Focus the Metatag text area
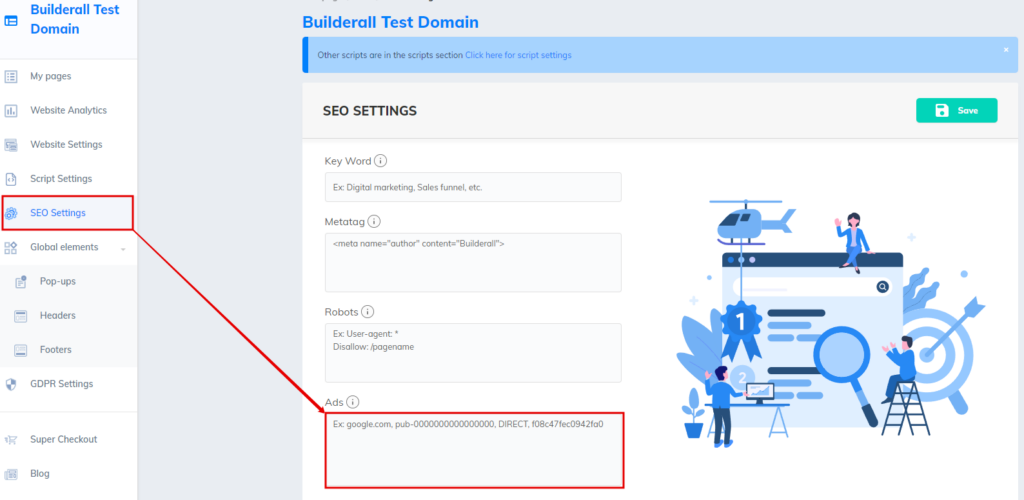This screenshot has width=1024, height=500. (473, 262)
